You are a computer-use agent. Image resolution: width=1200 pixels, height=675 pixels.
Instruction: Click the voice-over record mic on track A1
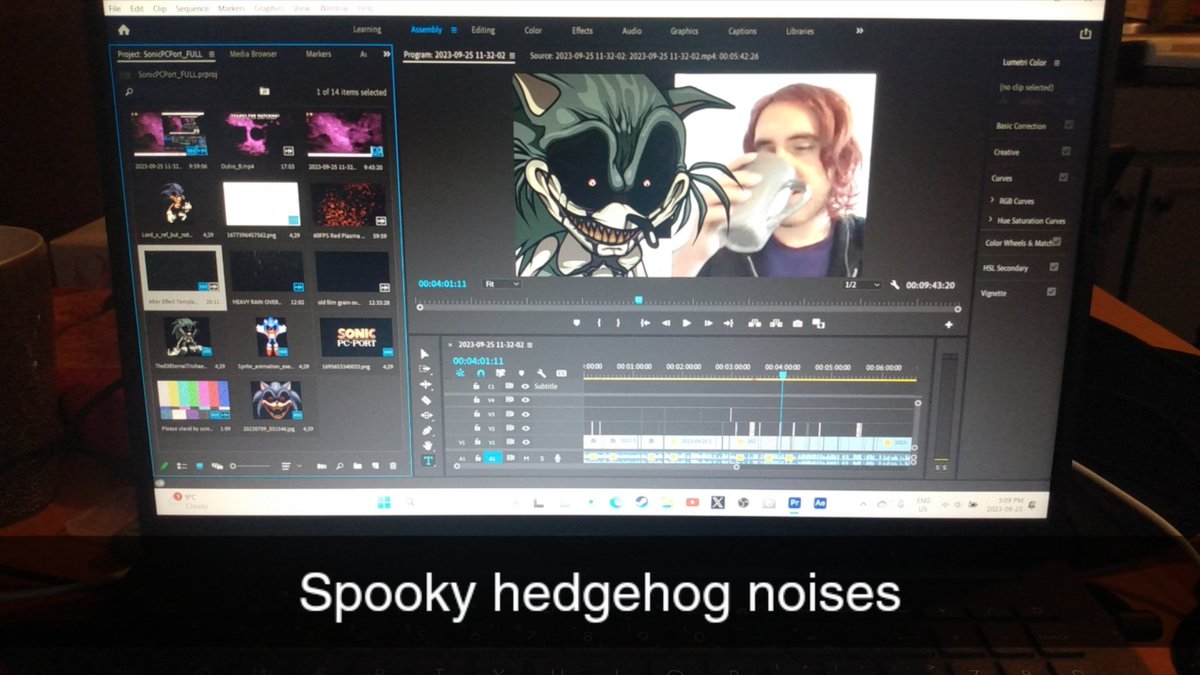pos(557,459)
